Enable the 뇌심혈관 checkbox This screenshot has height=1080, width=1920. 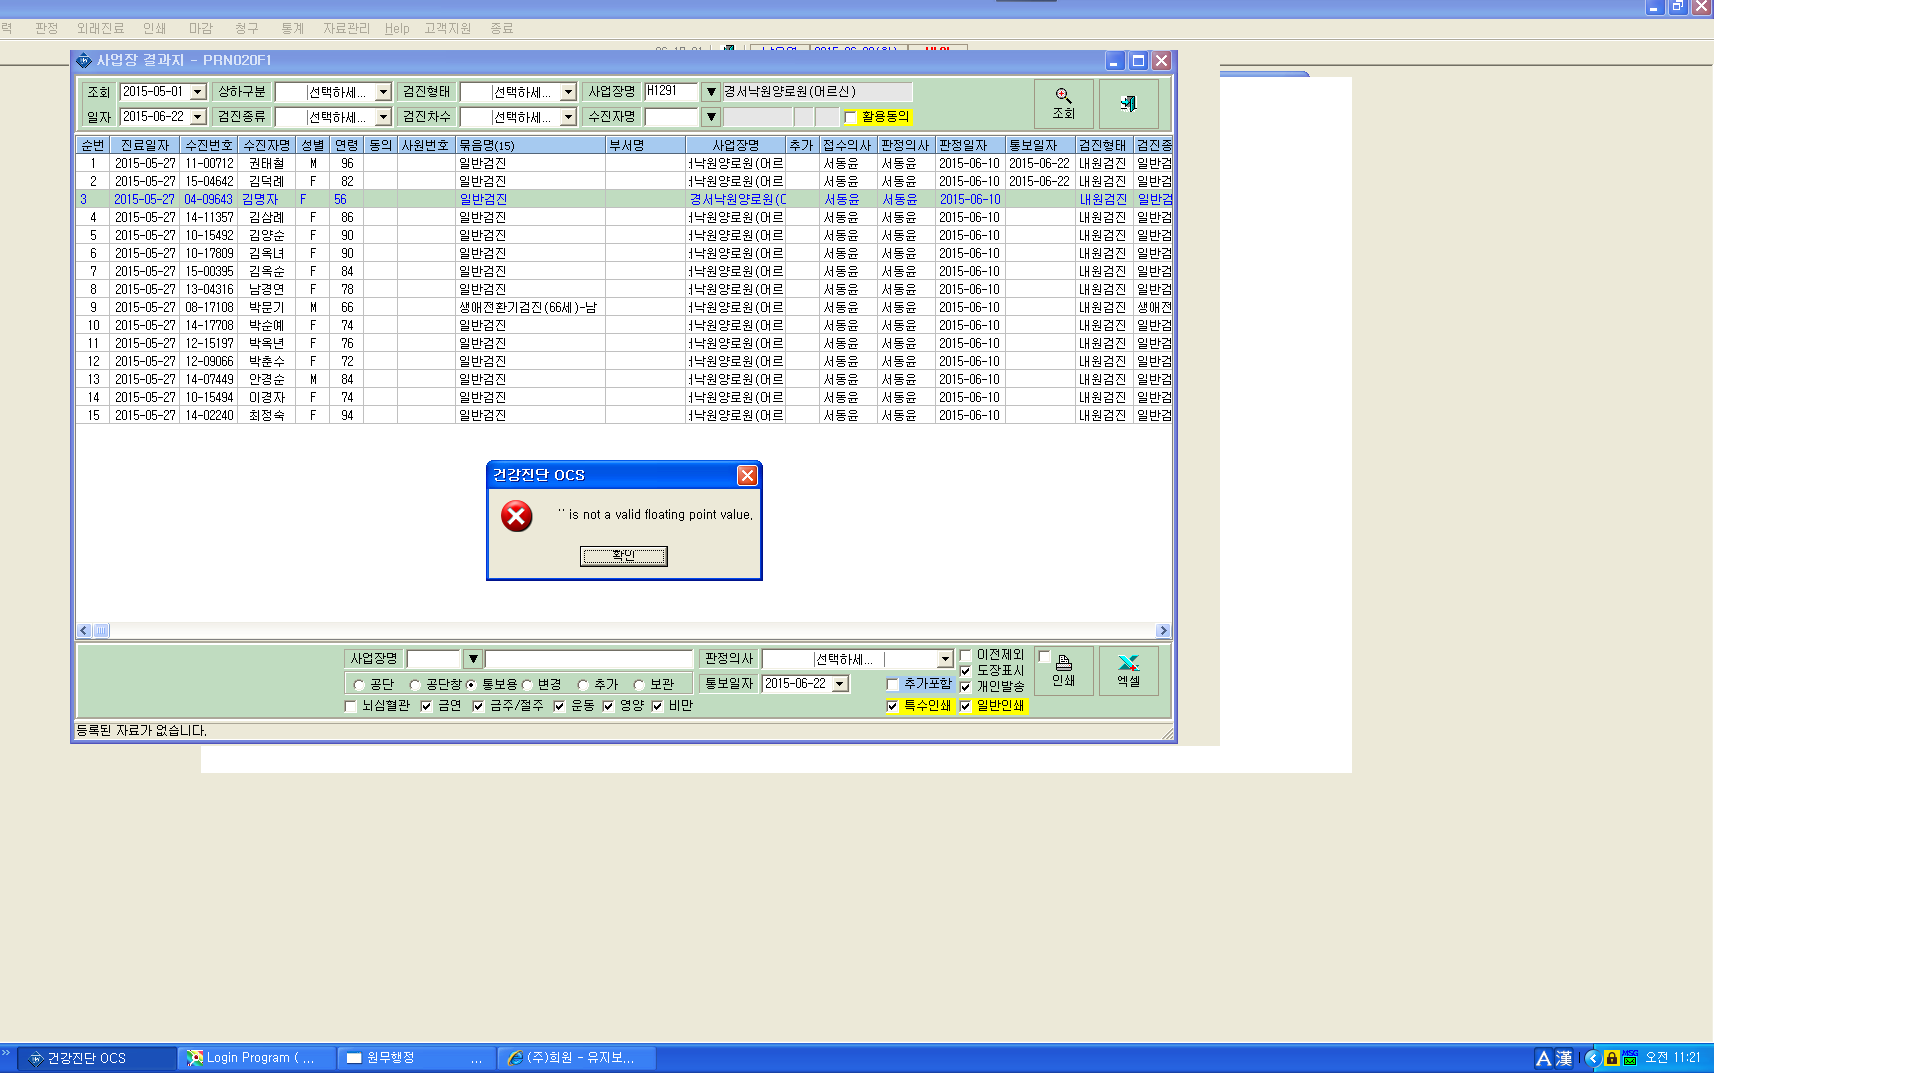pos(351,707)
